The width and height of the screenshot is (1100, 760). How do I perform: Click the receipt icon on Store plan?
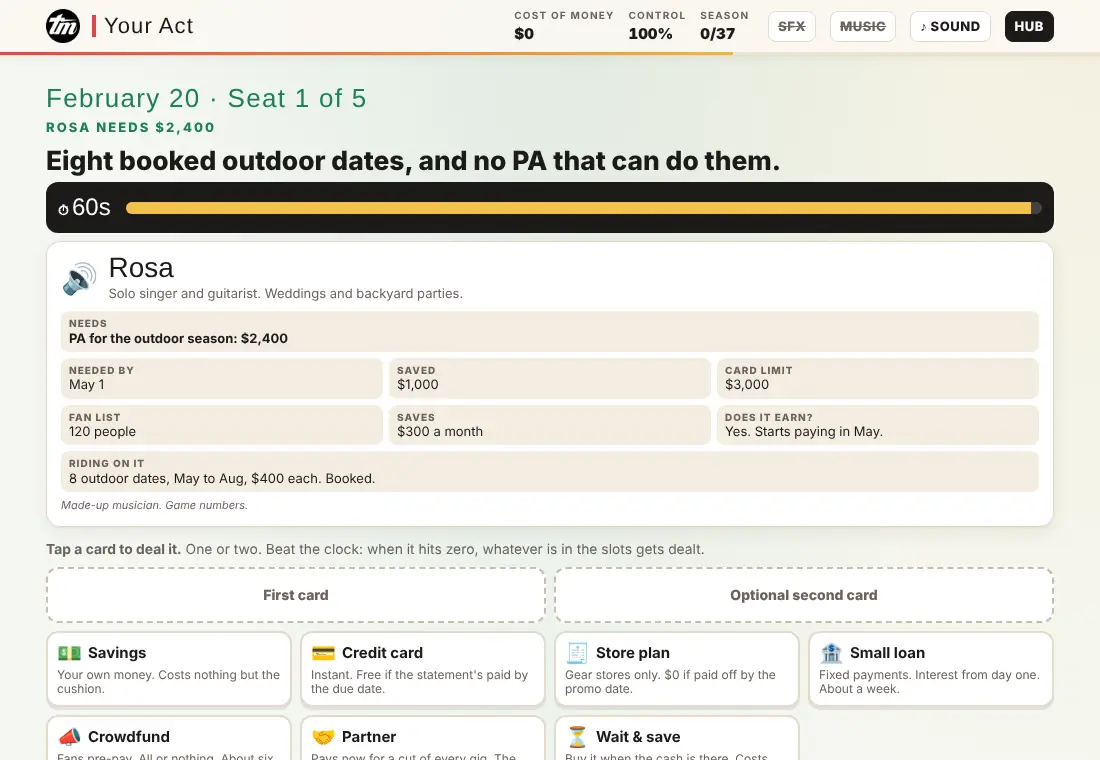click(577, 653)
